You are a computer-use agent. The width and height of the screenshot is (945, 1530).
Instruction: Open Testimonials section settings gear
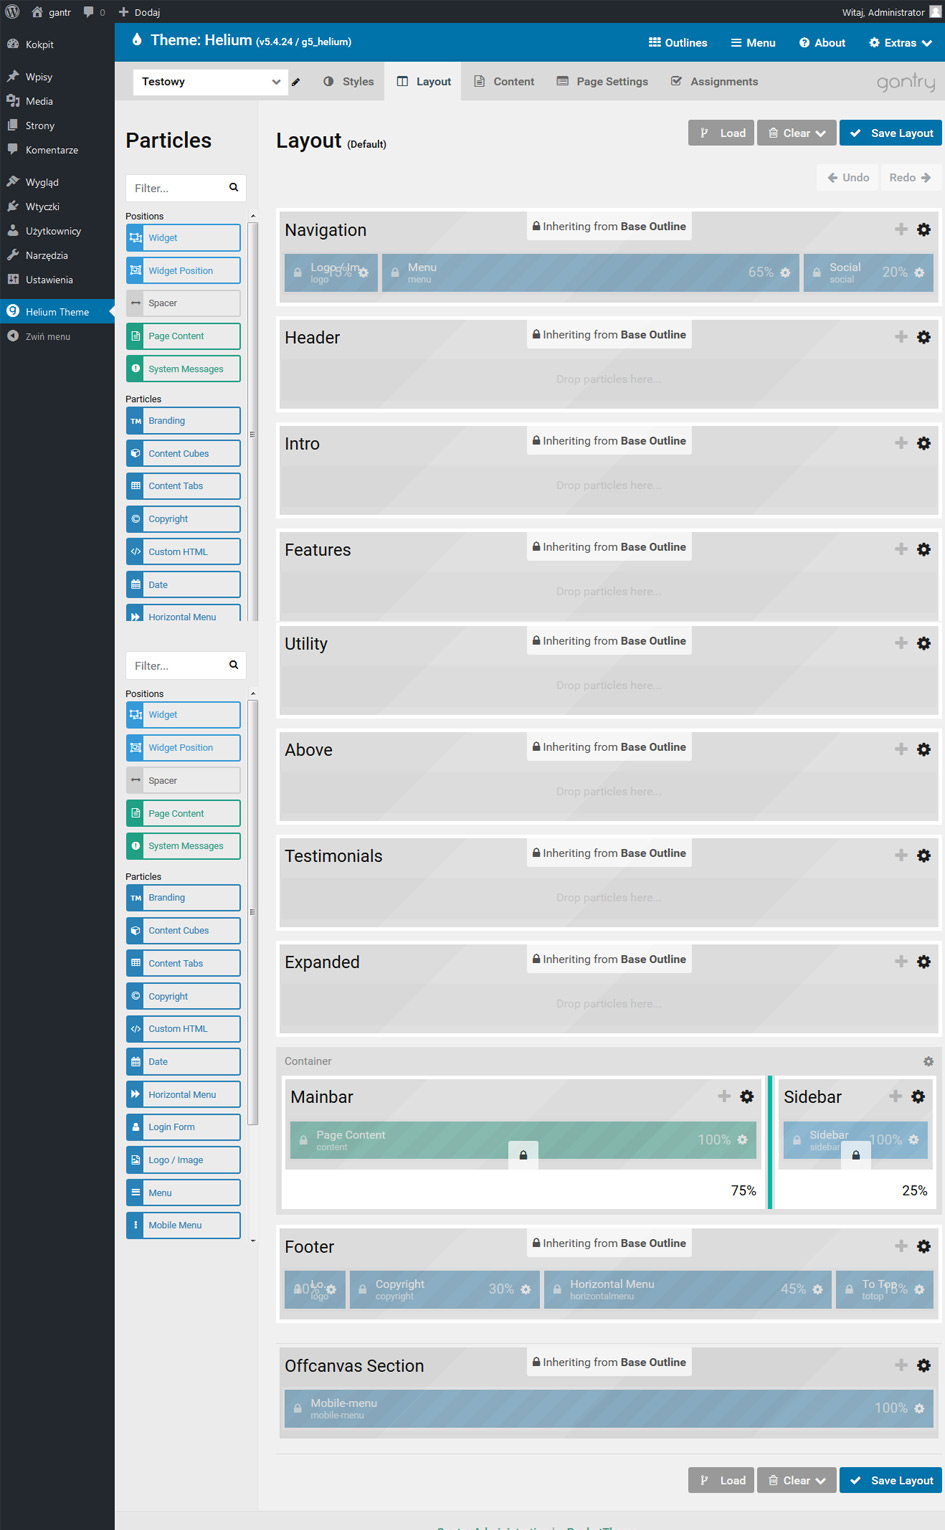pyautogui.click(x=924, y=856)
